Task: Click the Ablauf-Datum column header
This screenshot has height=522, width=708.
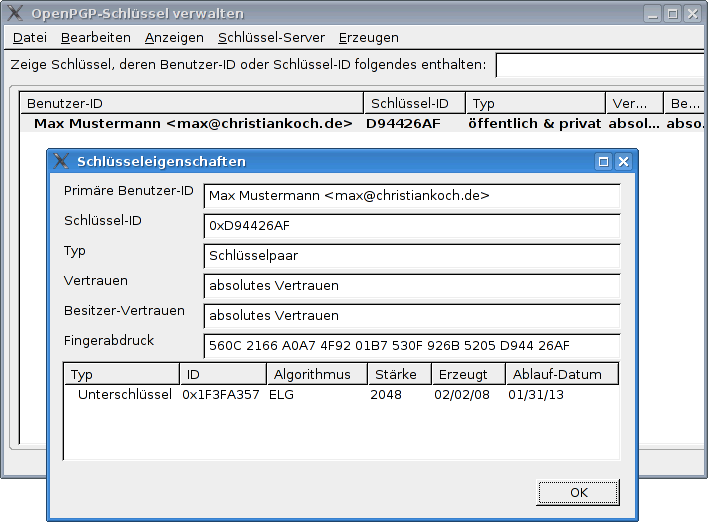Action: click(x=561, y=374)
